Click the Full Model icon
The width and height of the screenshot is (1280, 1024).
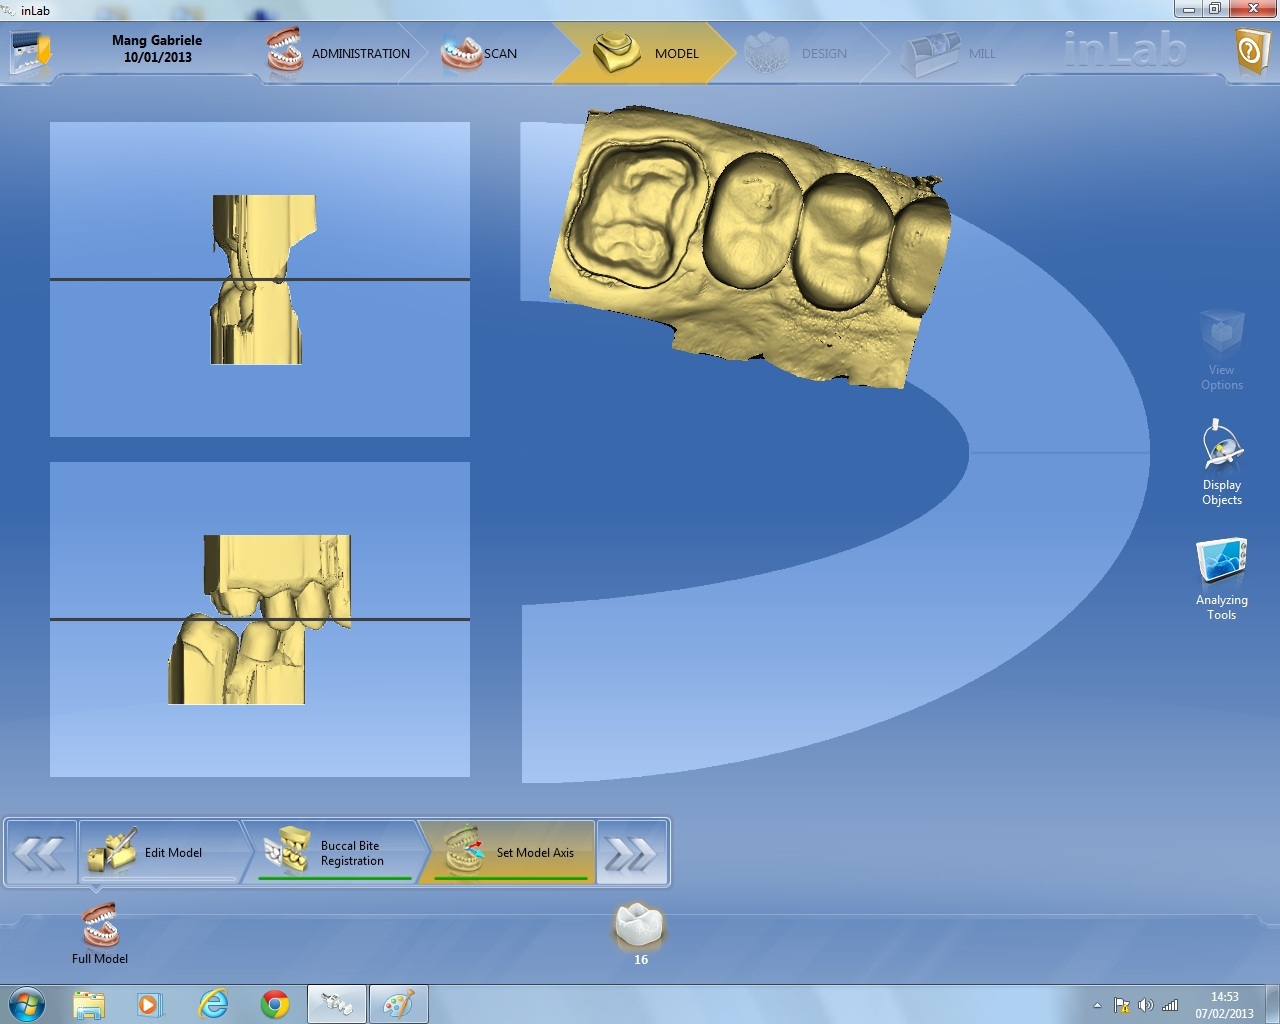pyautogui.click(x=100, y=933)
